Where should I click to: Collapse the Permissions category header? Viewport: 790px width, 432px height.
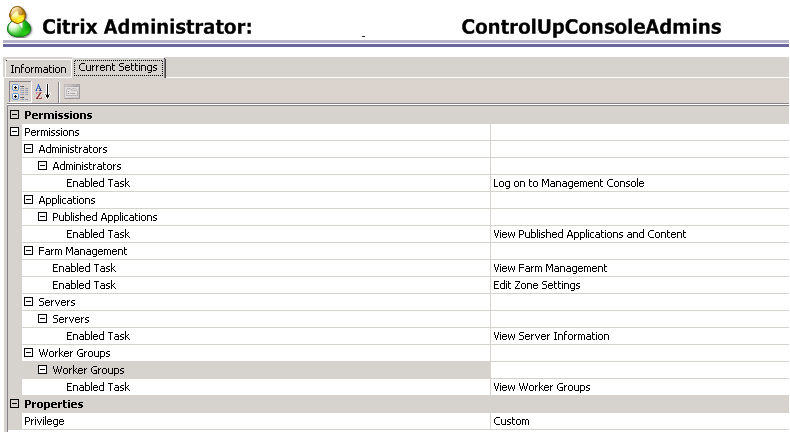14,115
